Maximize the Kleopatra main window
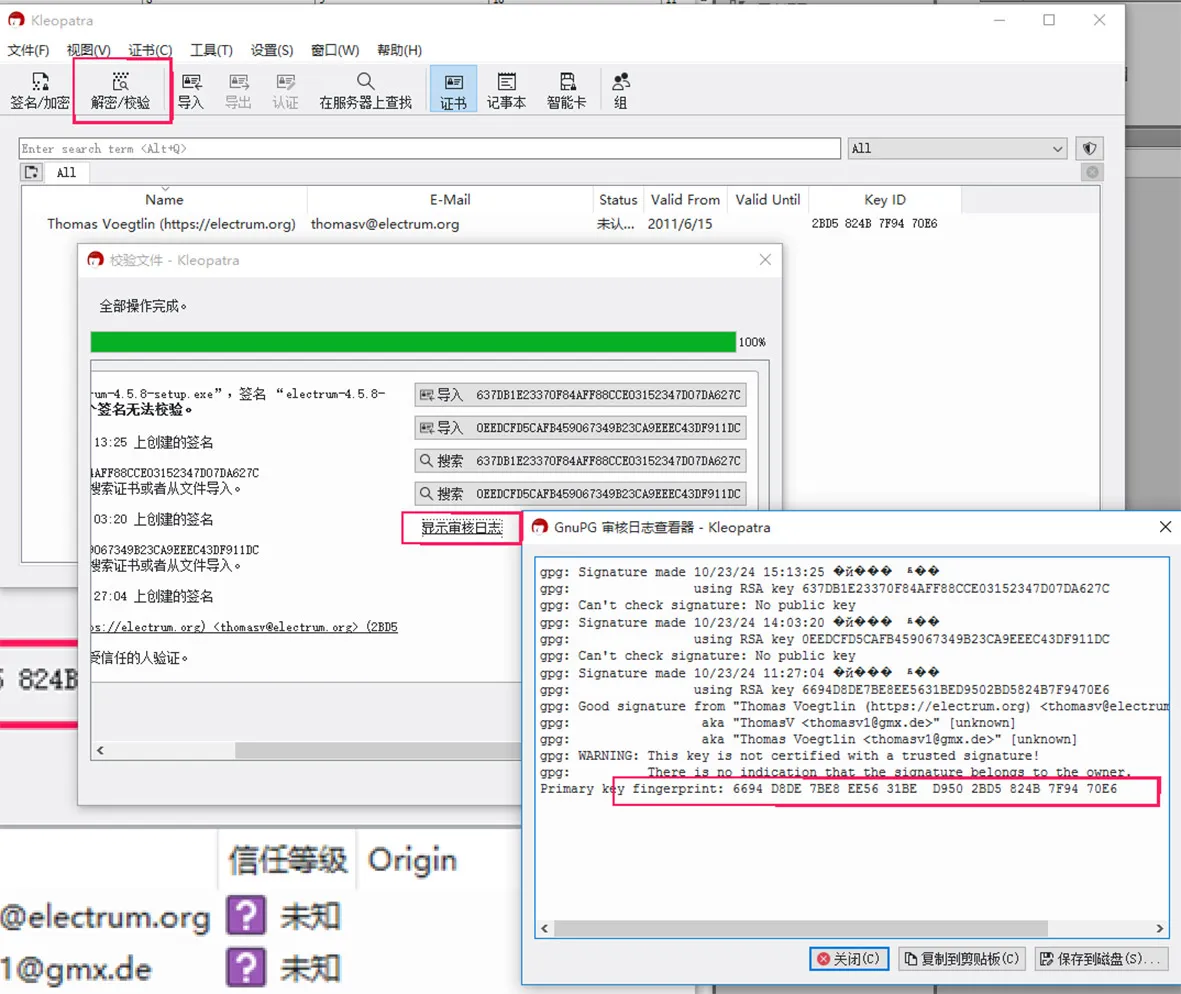The image size is (1181, 994). point(1048,20)
